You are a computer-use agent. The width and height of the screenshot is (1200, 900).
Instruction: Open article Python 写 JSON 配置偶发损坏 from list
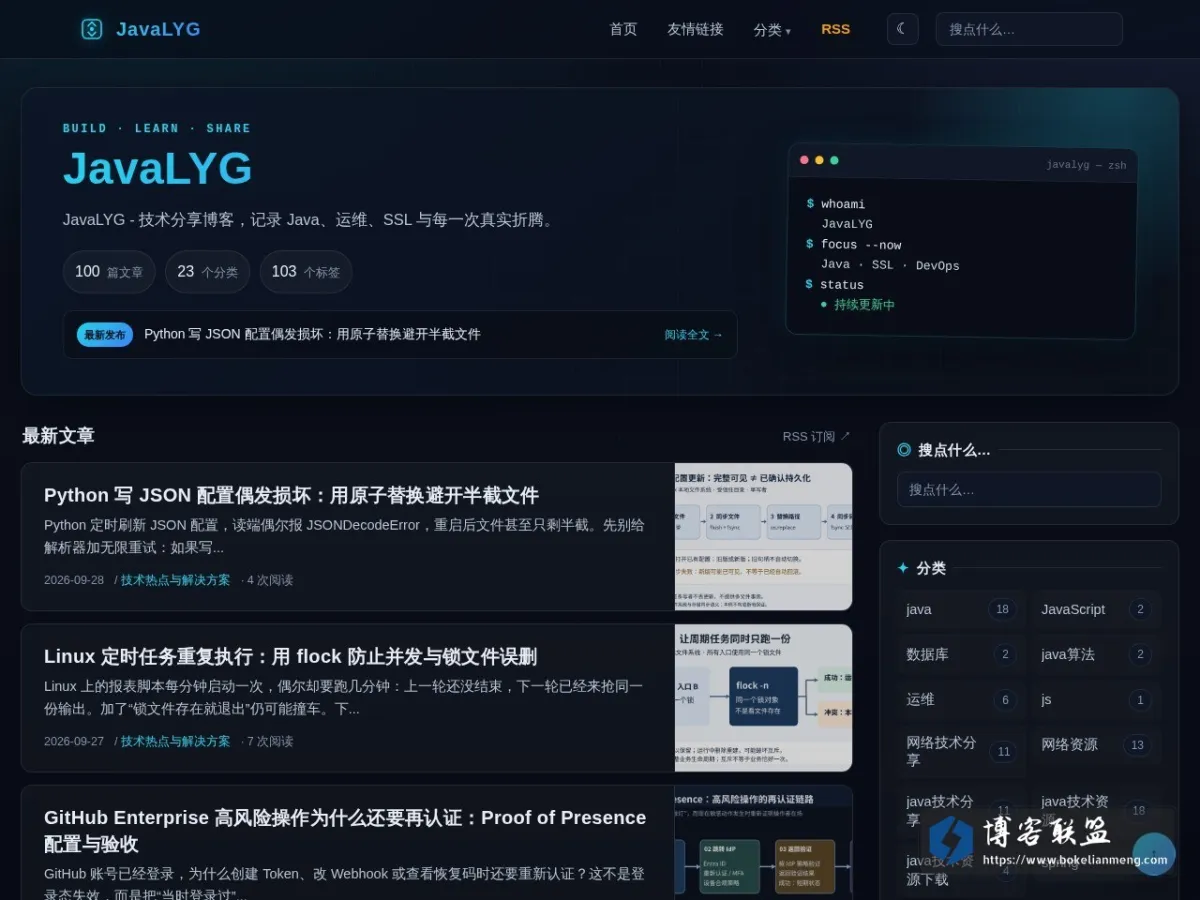(x=291, y=495)
